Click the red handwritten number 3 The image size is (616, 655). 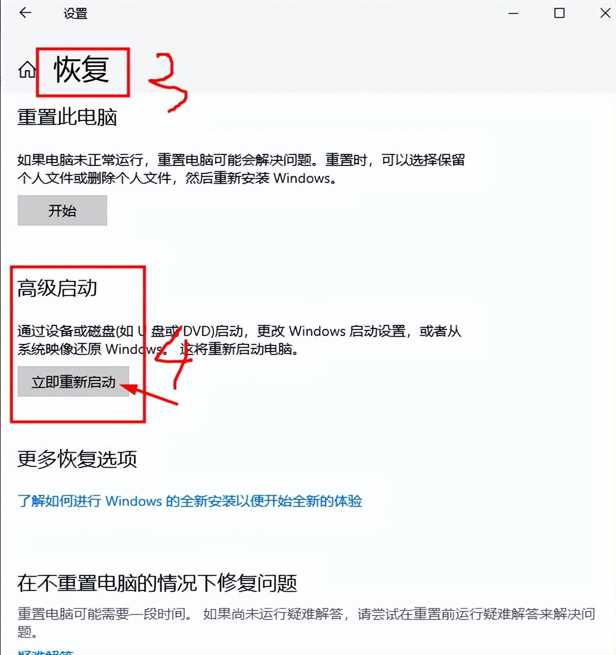[x=168, y=81]
